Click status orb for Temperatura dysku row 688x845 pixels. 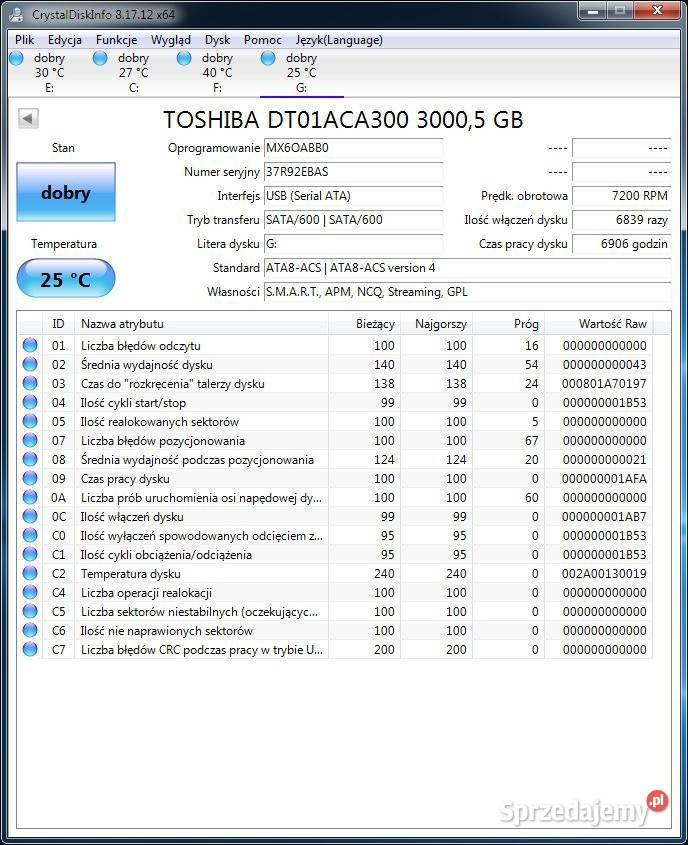pos(30,574)
